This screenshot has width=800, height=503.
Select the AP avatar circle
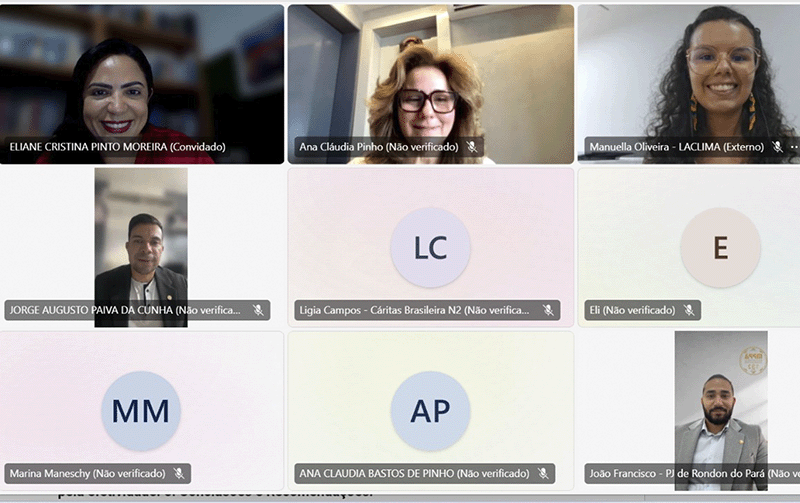[431, 411]
